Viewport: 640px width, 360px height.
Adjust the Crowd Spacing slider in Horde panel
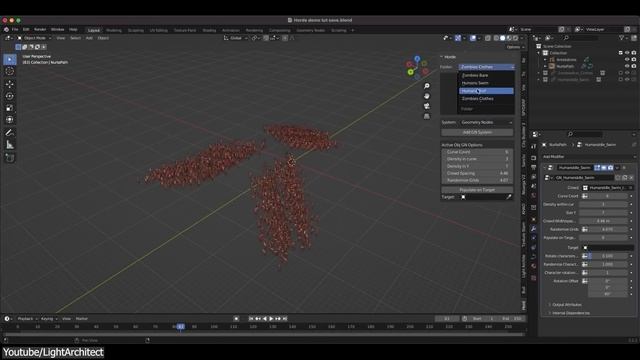[x=477, y=173]
